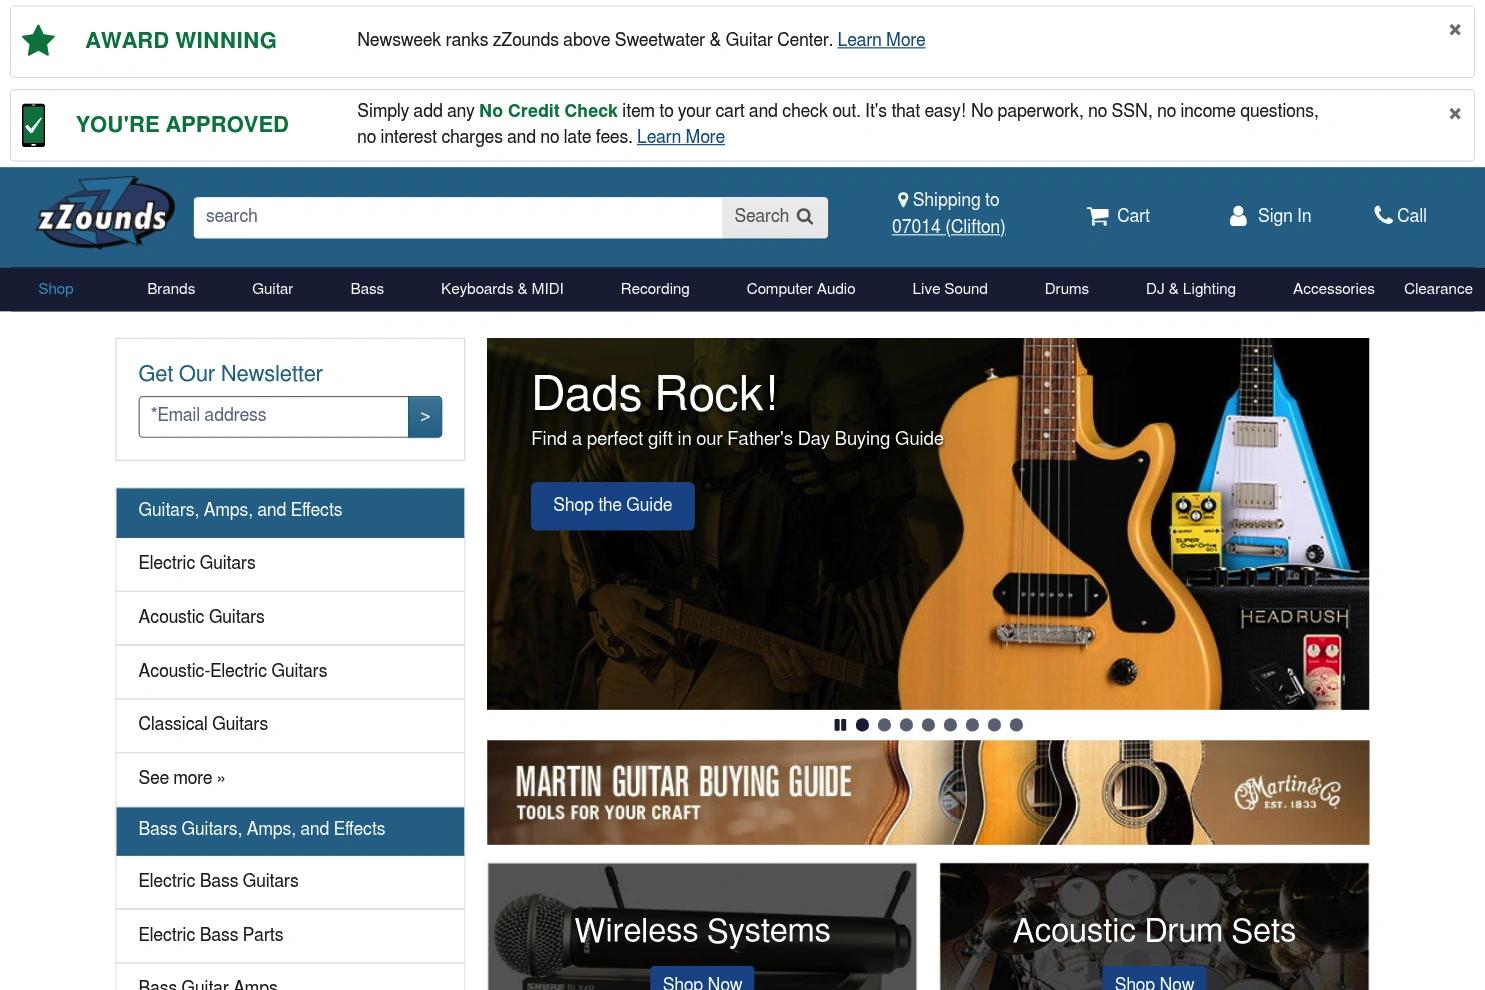
Task: Submit newsletter signup arrow button
Action: pos(425,417)
